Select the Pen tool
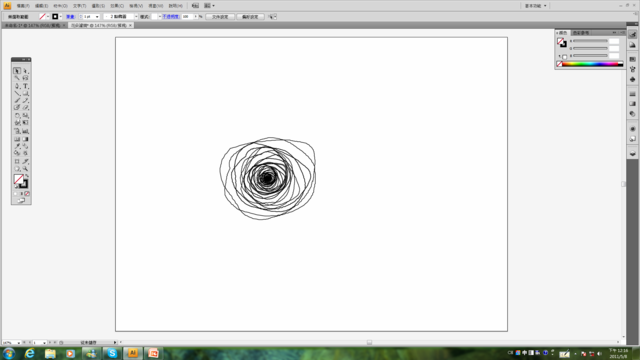Image resolution: width=640 pixels, height=360 pixels. pyautogui.click(x=17, y=86)
